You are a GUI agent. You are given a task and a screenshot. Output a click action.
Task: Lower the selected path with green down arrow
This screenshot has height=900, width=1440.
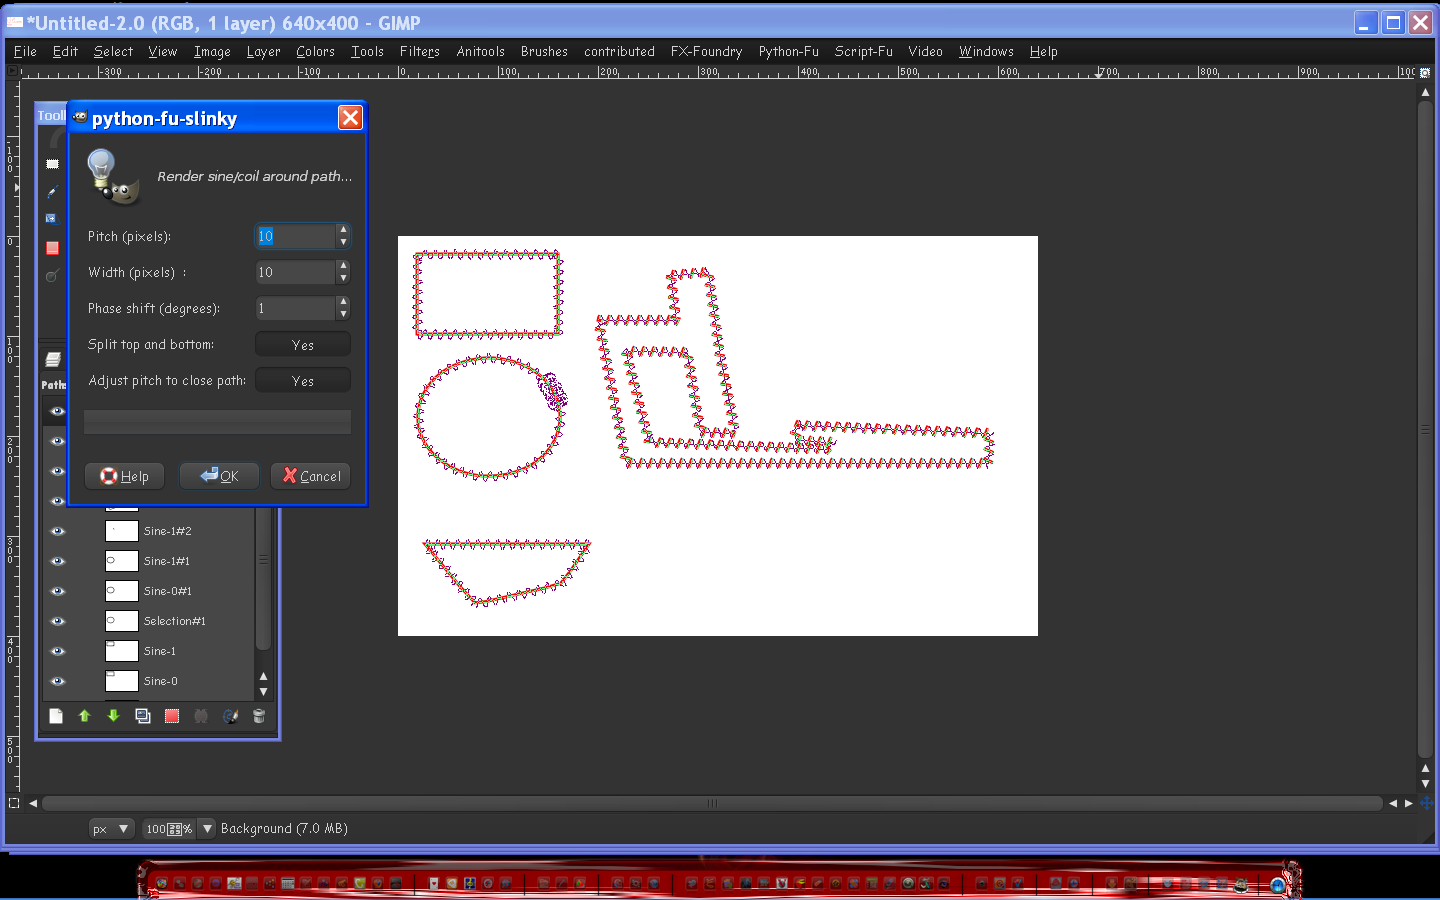[114, 716]
